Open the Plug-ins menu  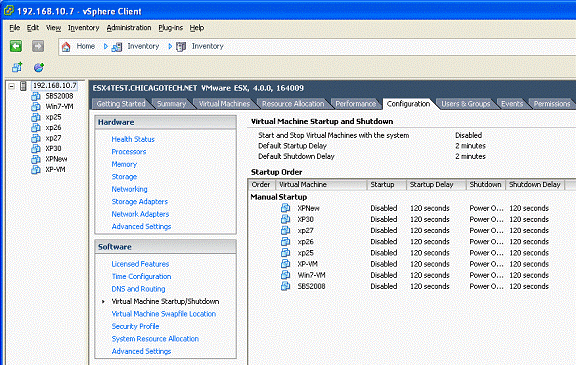(x=170, y=28)
